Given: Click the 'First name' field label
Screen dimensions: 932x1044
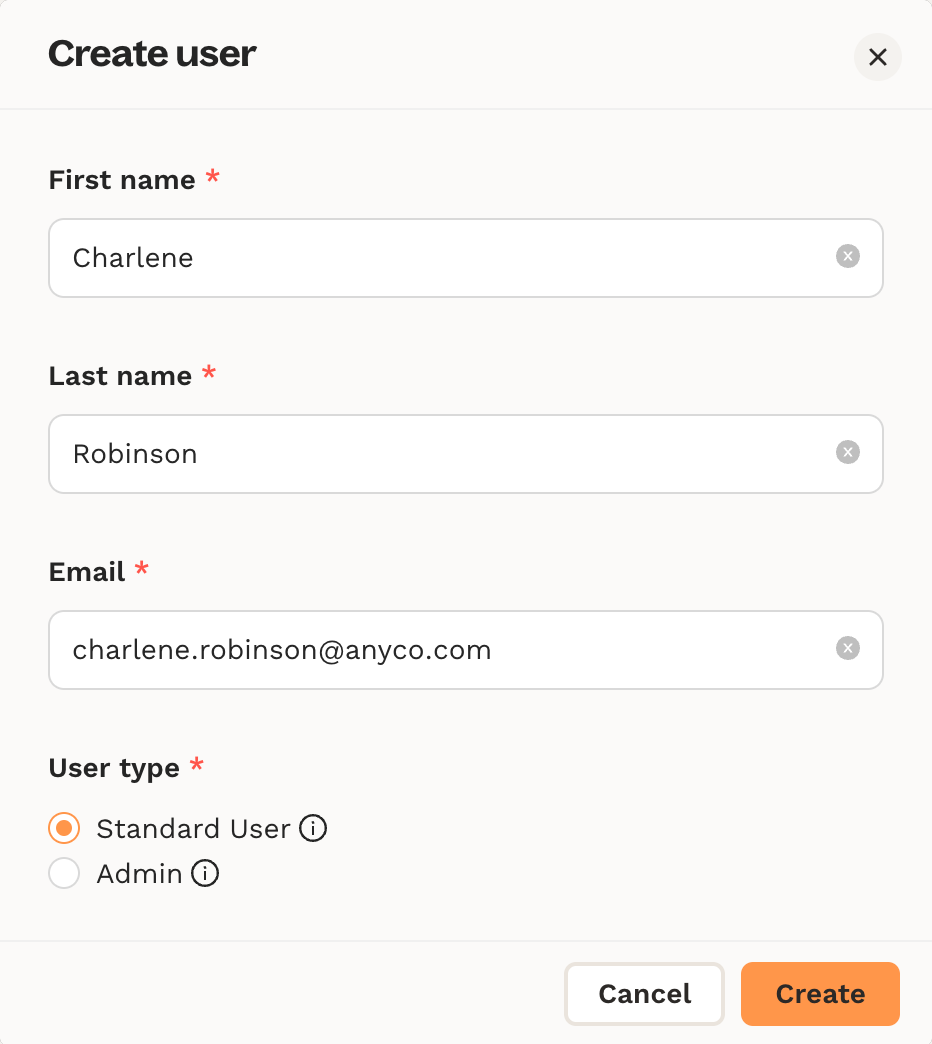Looking at the screenshot, I should [x=122, y=180].
